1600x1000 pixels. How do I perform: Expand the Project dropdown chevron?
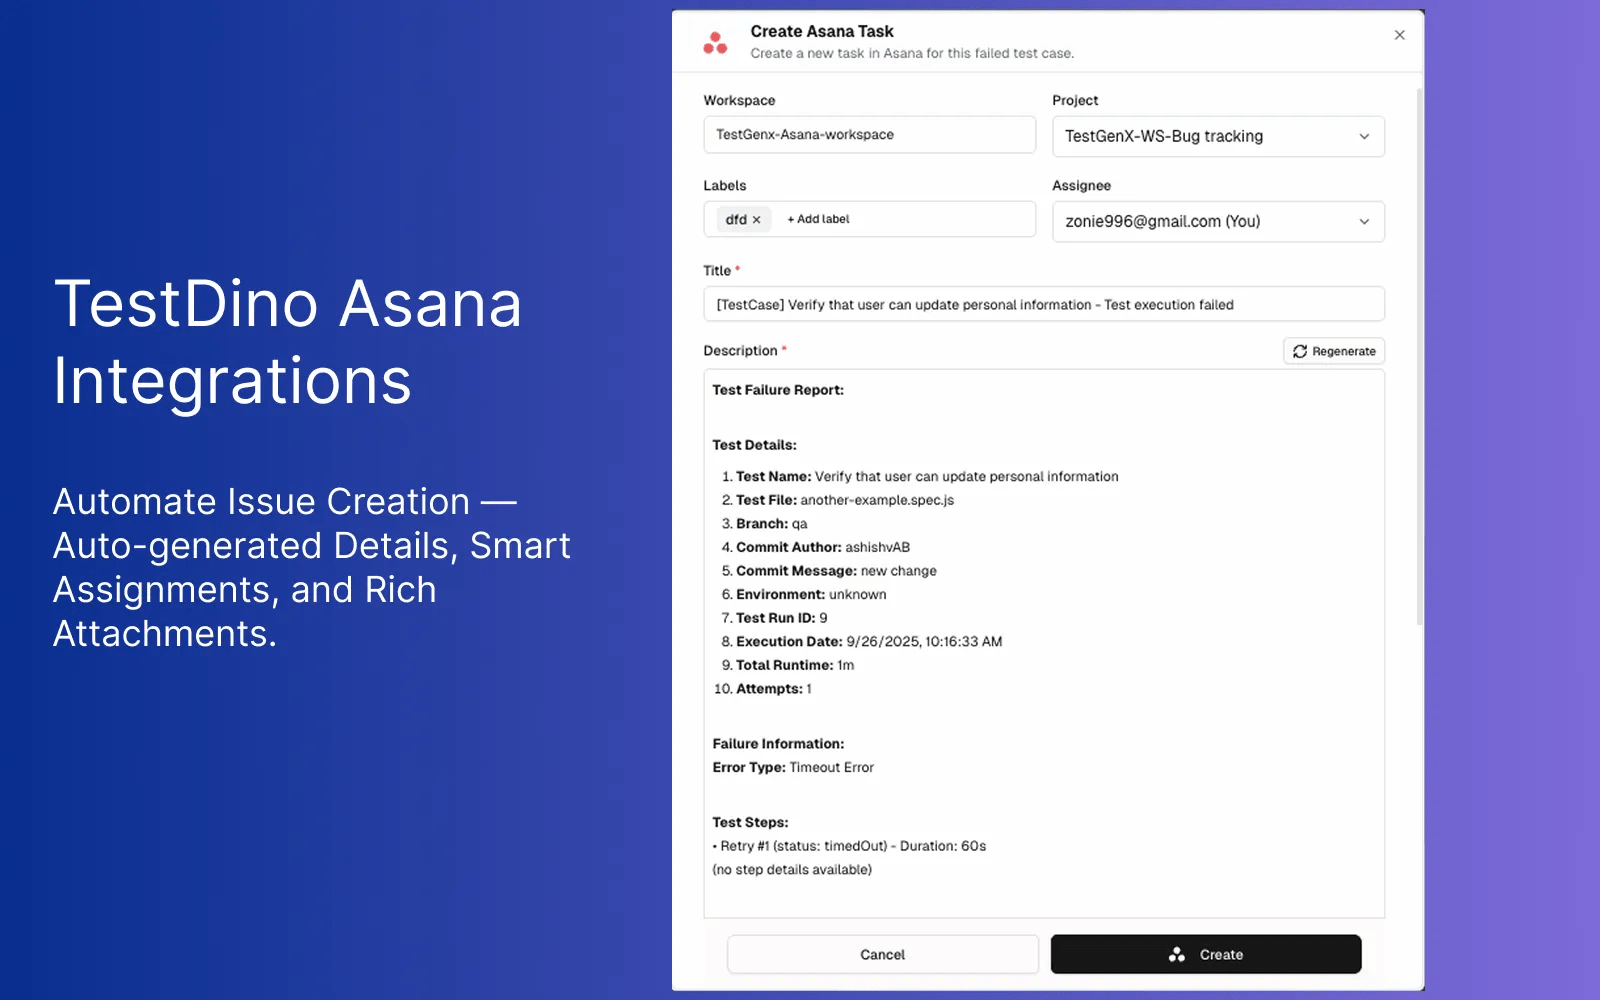click(x=1364, y=137)
